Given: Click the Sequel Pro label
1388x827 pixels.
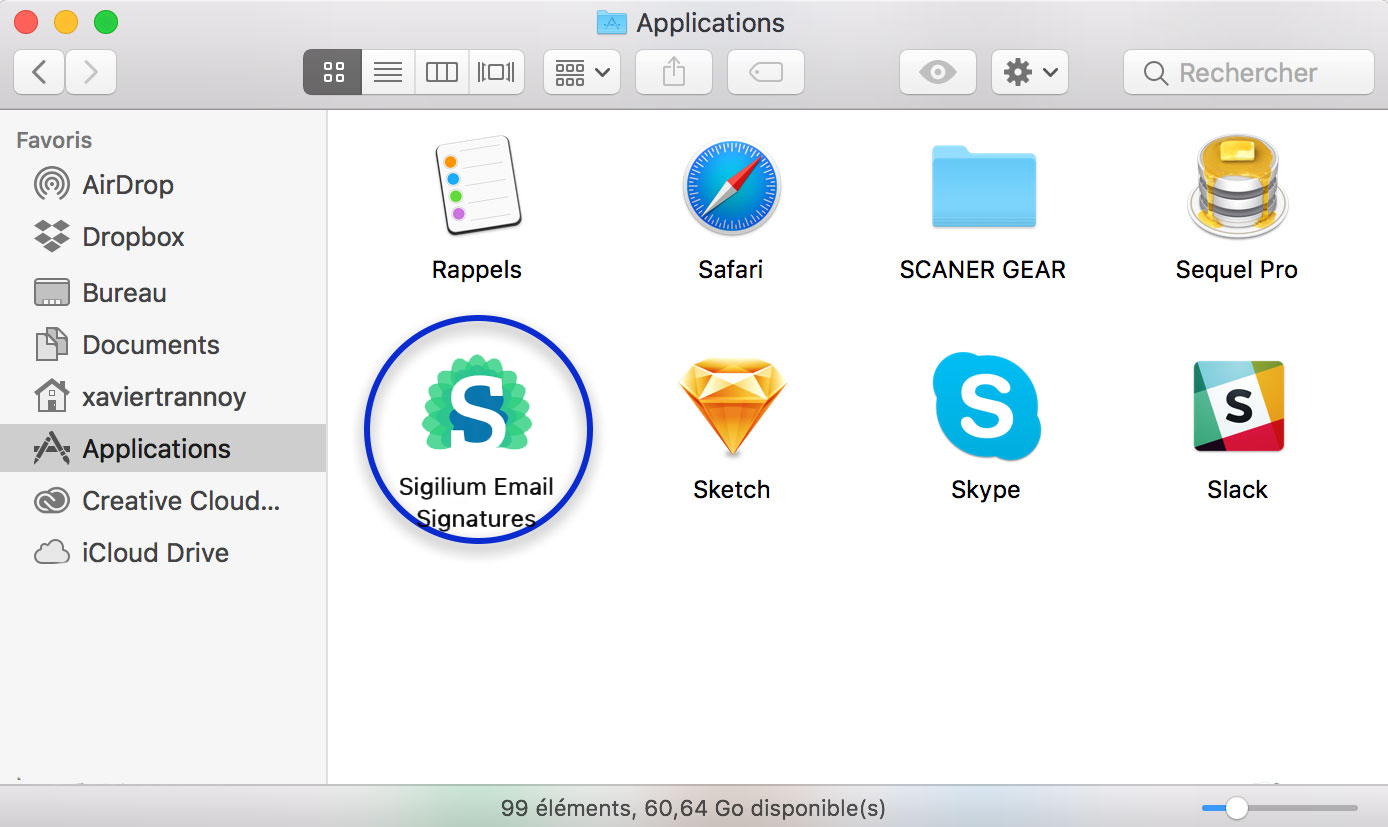Looking at the screenshot, I should tap(1237, 270).
